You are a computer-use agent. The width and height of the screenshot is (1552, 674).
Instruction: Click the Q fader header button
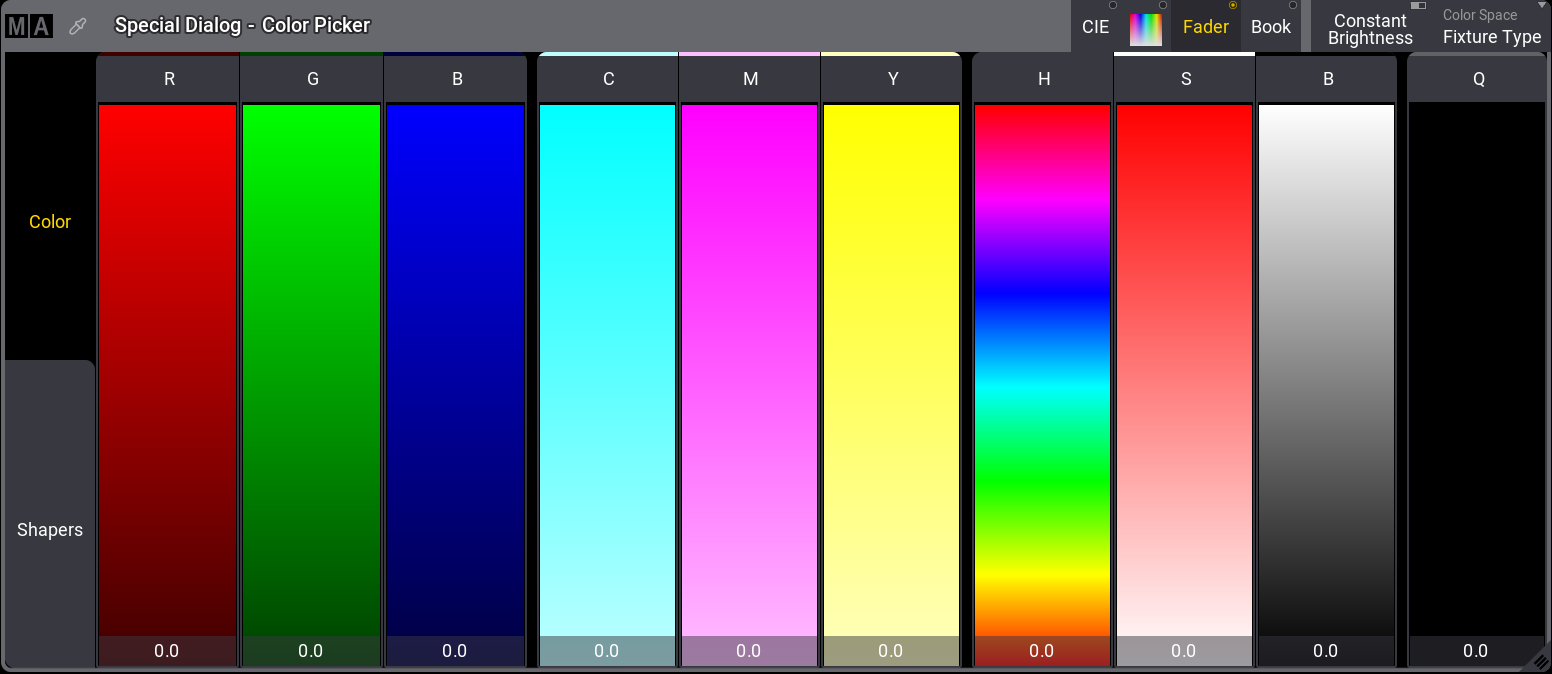coord(1478,79)
